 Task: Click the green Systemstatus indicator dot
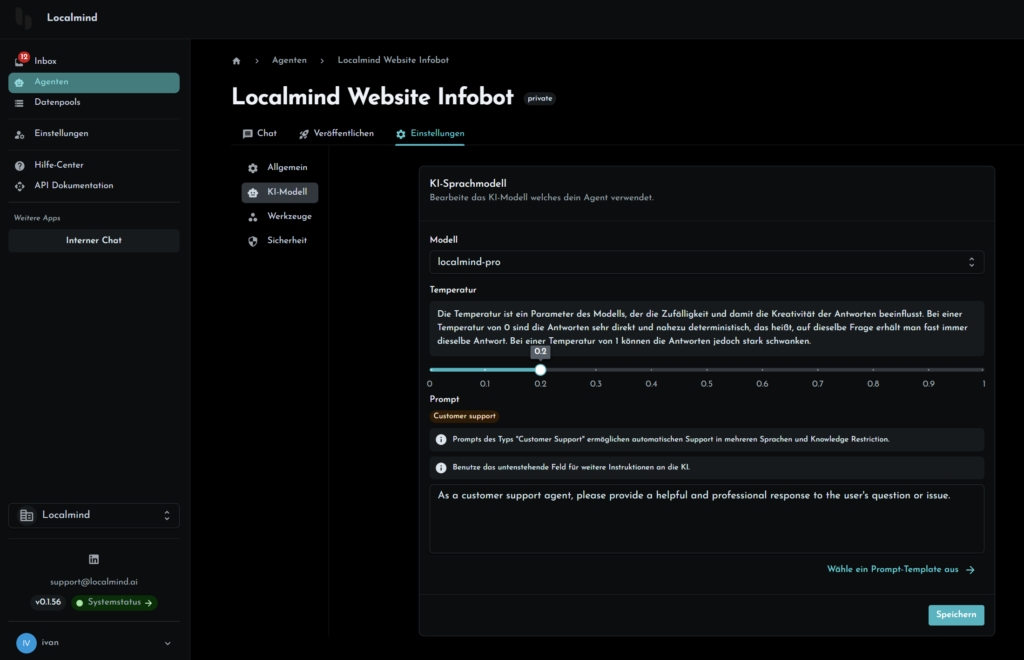pyautogui.click(x=80, y=603)
